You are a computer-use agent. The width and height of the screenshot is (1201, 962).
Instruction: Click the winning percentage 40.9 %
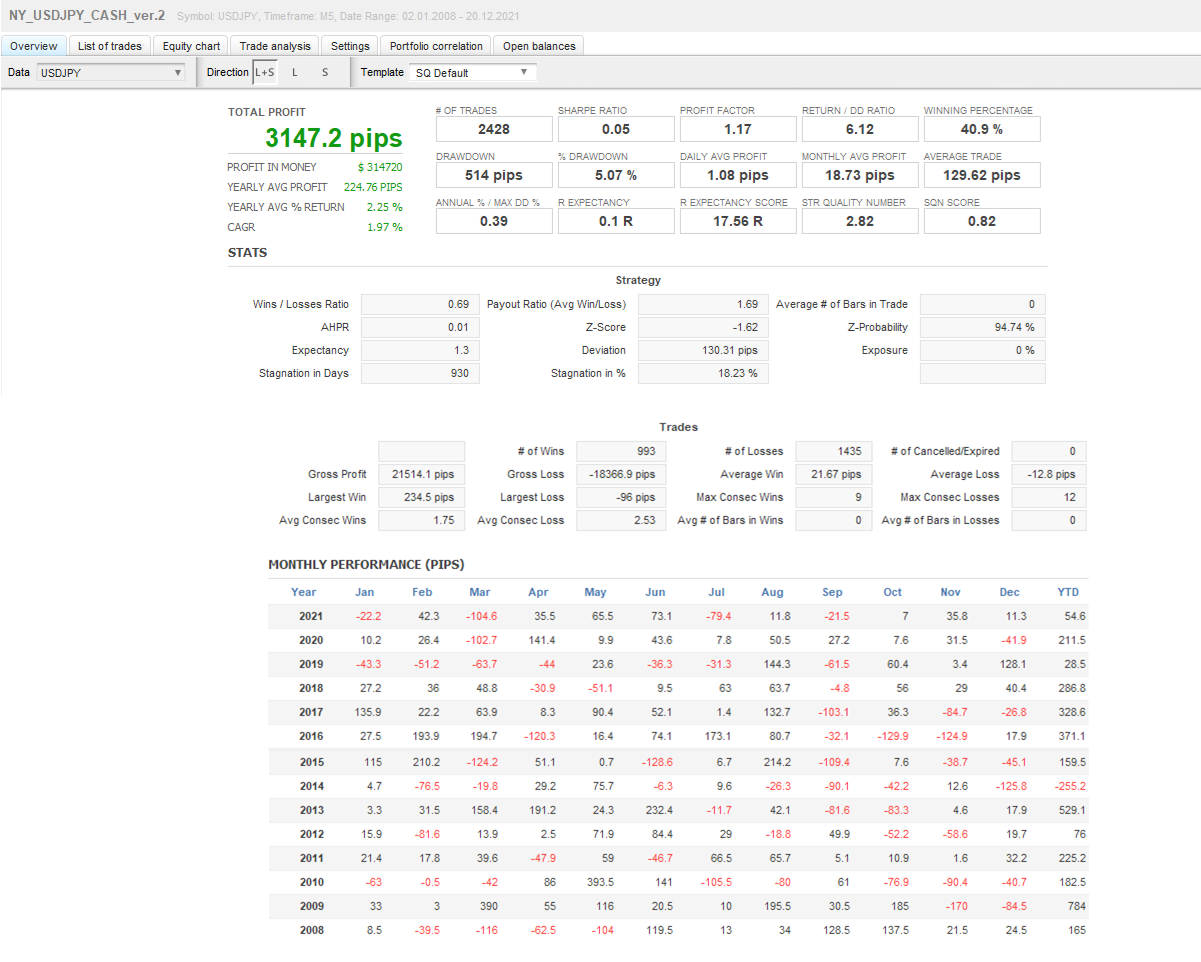pos(982,129)
